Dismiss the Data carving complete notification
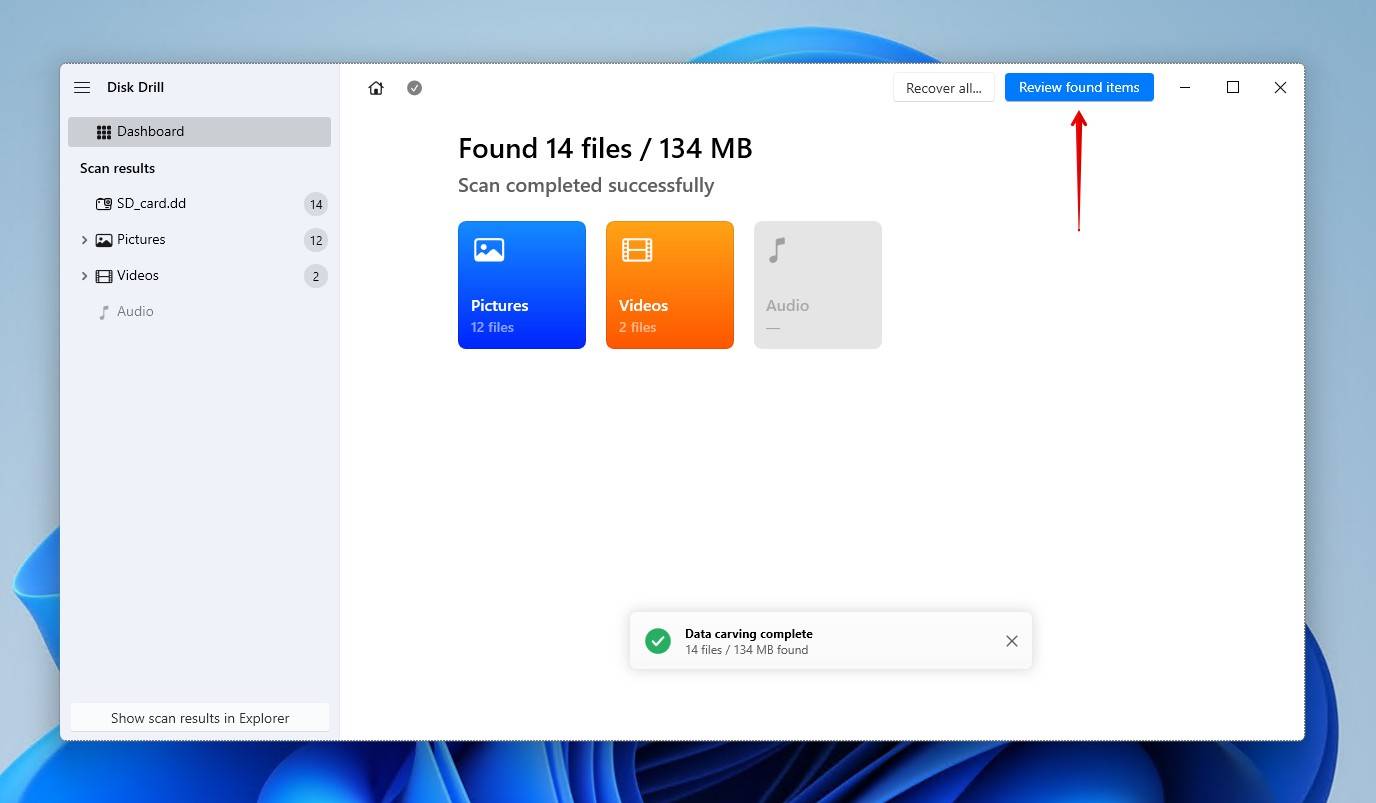The width and height of the screenshot is (1376, 803). coord(1012,641)
